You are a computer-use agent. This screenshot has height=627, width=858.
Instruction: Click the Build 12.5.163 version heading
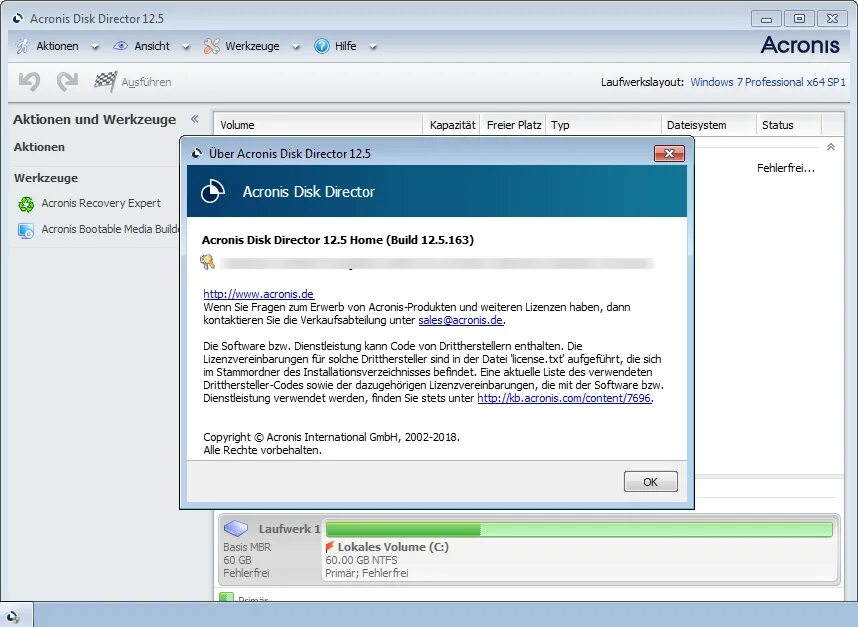pyautogui.click(x=338, y=240)
